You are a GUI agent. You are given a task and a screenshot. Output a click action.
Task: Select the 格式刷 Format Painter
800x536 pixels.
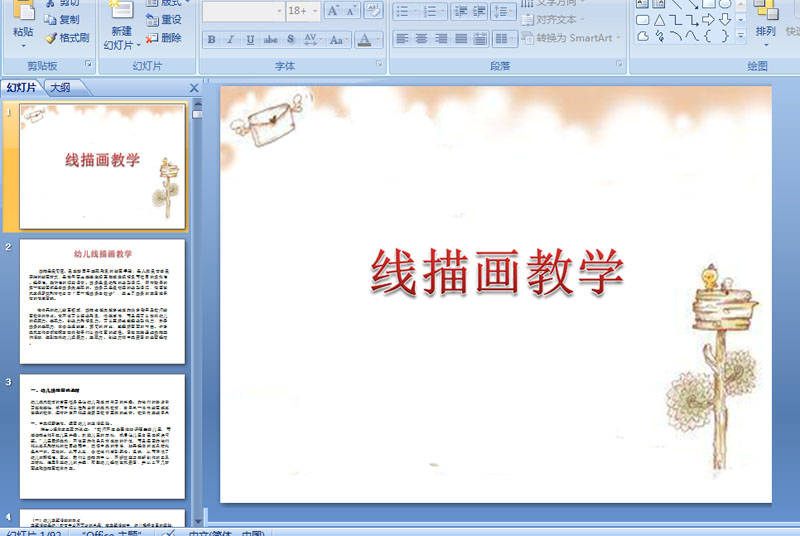pos(66,38)
